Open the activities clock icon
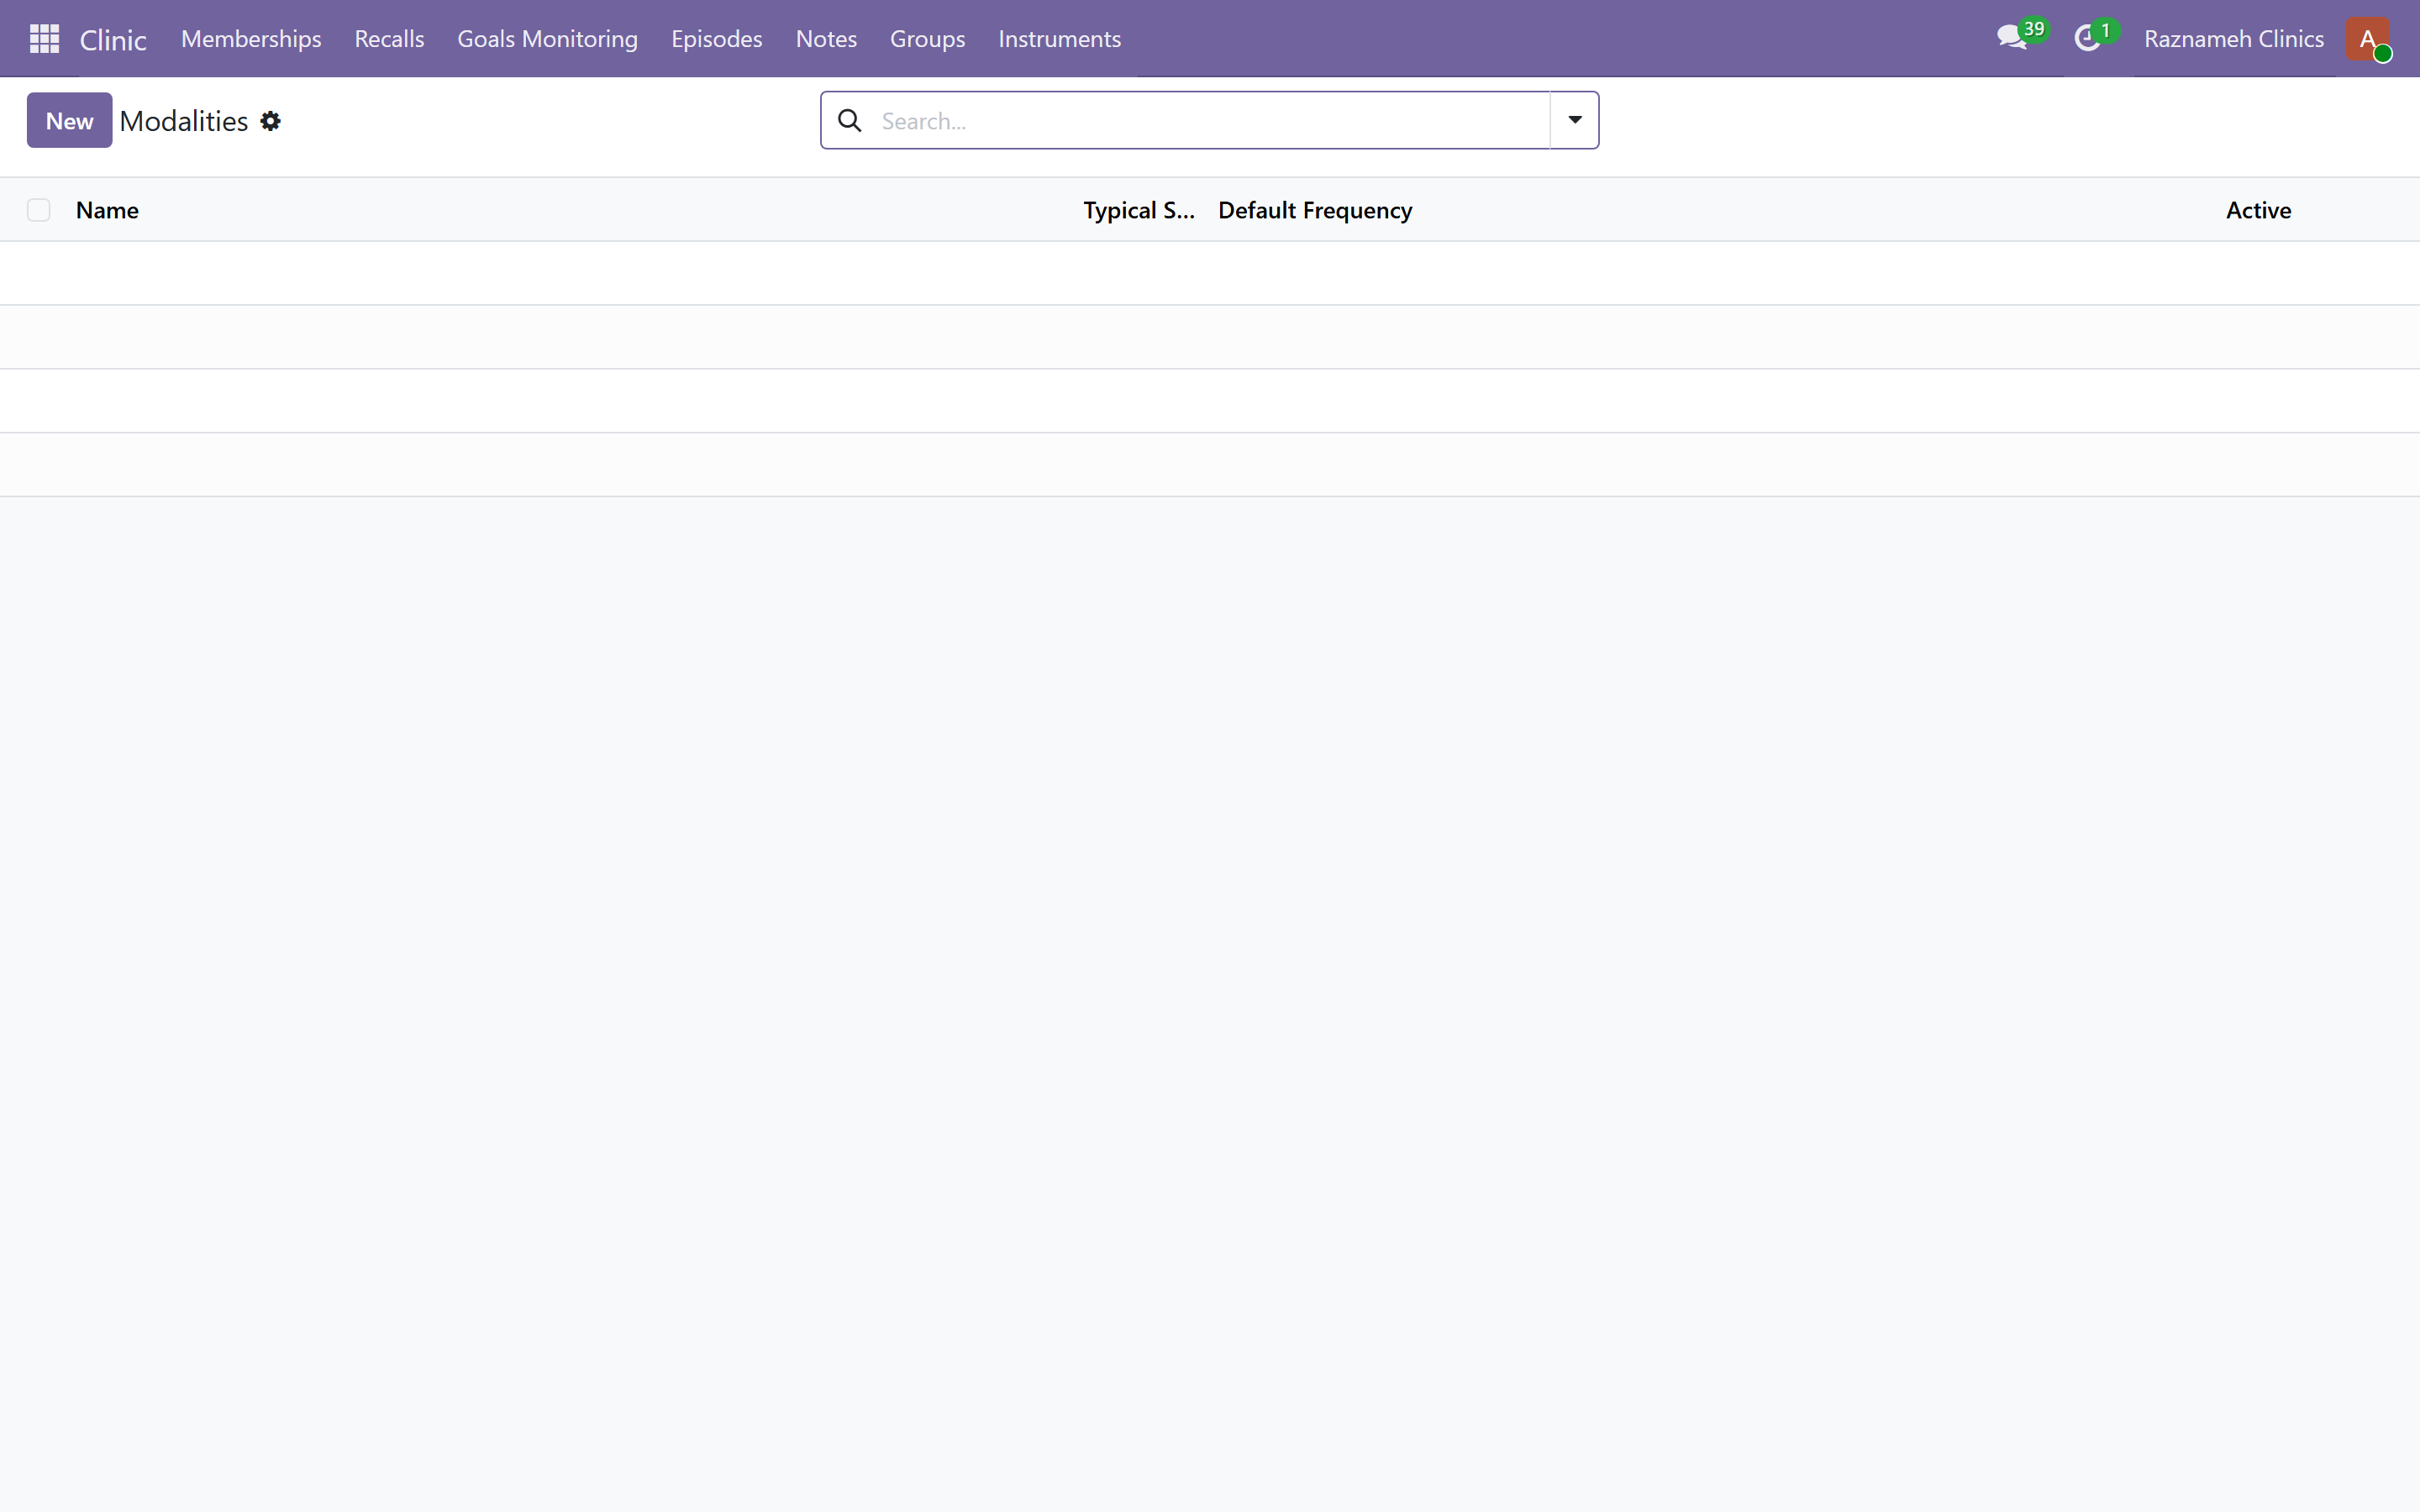The height and width of the screenshot is (1512, 2420). pyautogui.click(x=2087, y=39)
